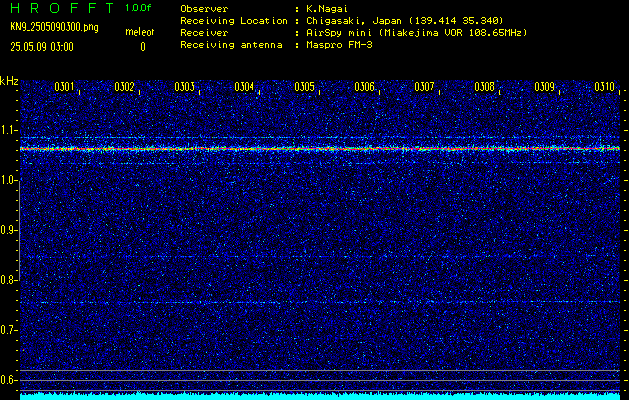Click the kHz axis unit label
The height and width of the screenshot is (400, 629).
(9, 81)
